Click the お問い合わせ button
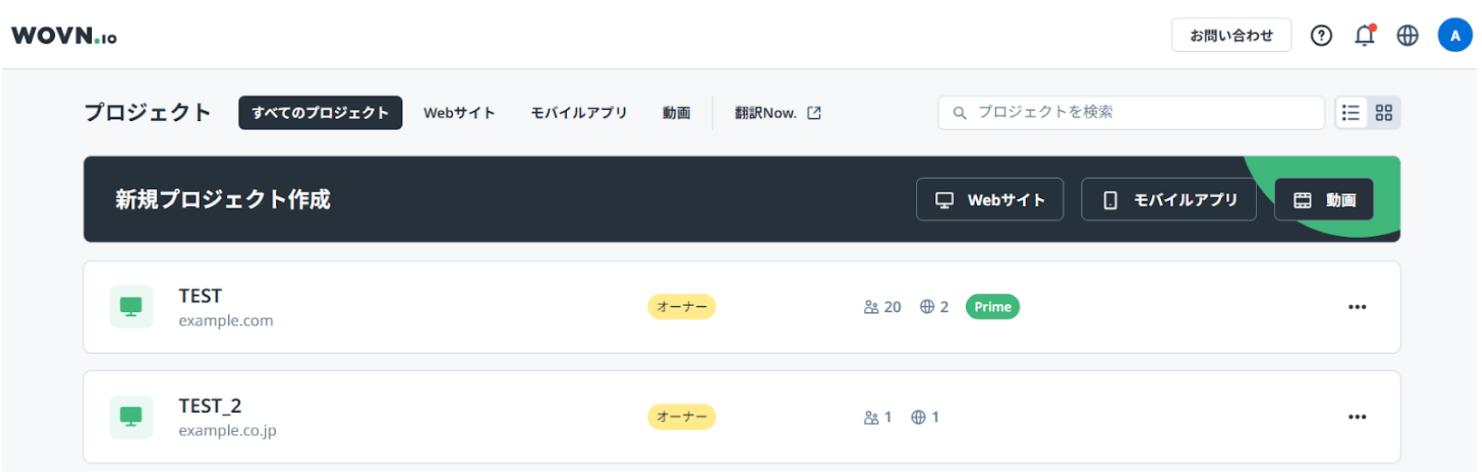 pos(1231,36)
